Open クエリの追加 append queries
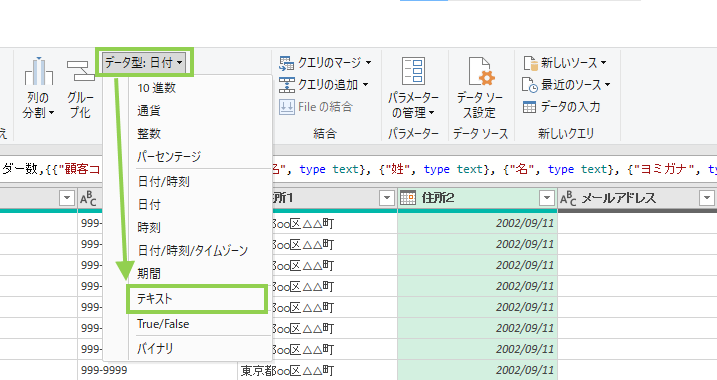Viewport: 717px width, 380px height. pos(324,84)
